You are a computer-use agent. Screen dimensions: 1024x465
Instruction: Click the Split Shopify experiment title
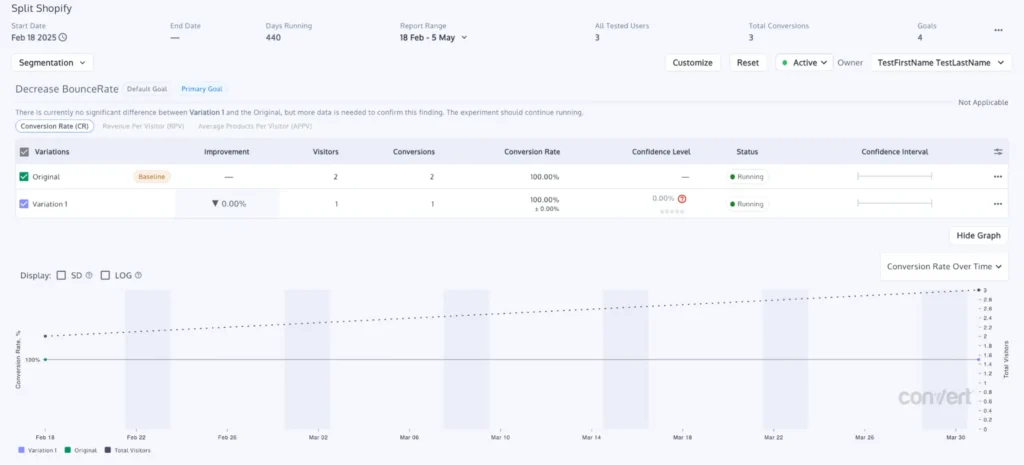click(42, 9)
